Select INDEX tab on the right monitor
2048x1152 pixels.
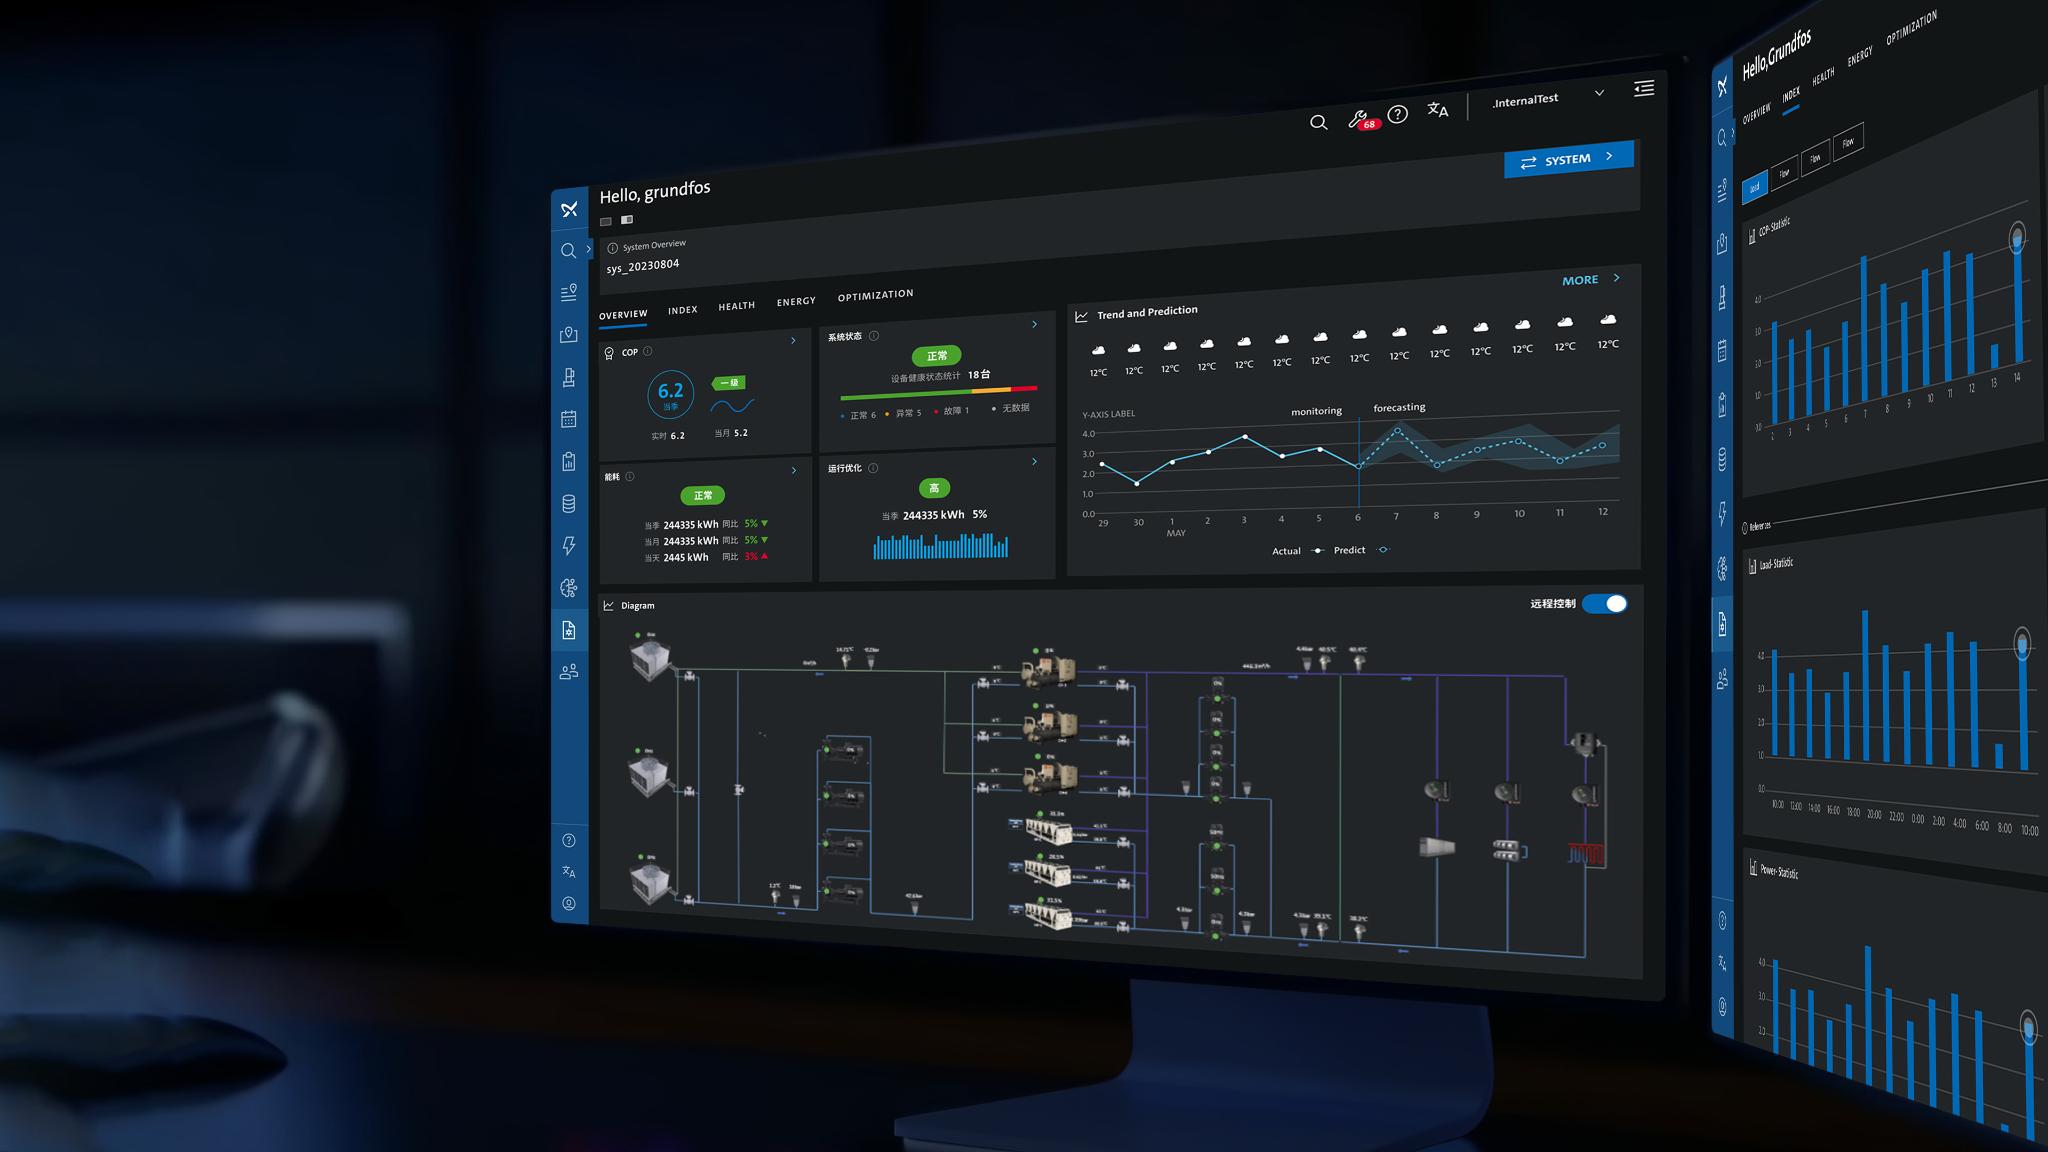1790,94
